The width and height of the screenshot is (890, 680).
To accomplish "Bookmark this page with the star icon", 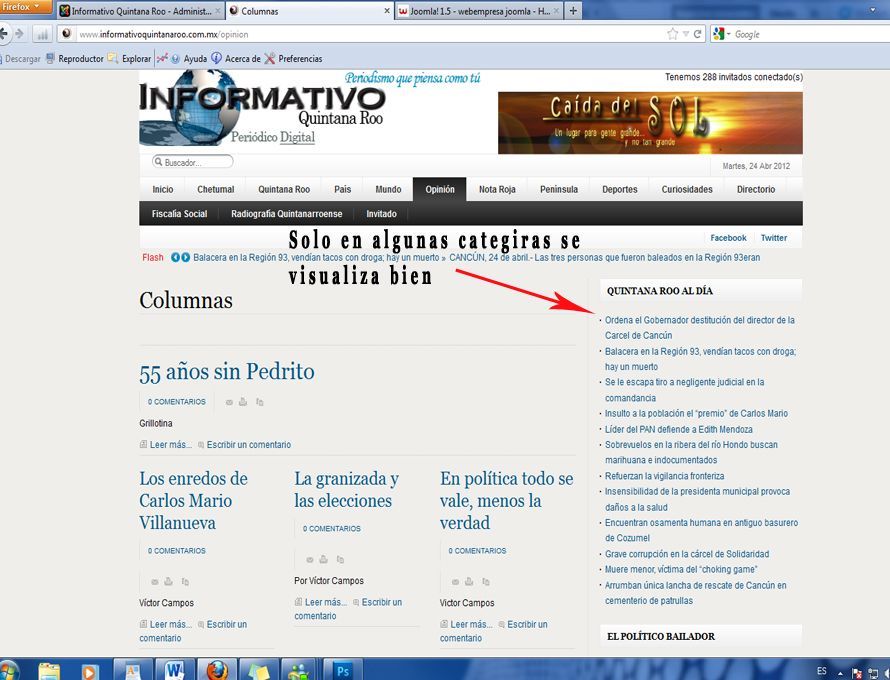I will [673, 34].
